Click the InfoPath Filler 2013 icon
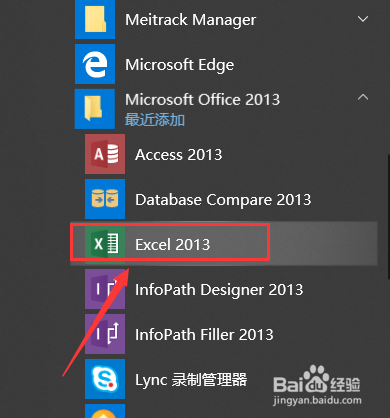The image size is (390, 418). click(x=105, y=334)
